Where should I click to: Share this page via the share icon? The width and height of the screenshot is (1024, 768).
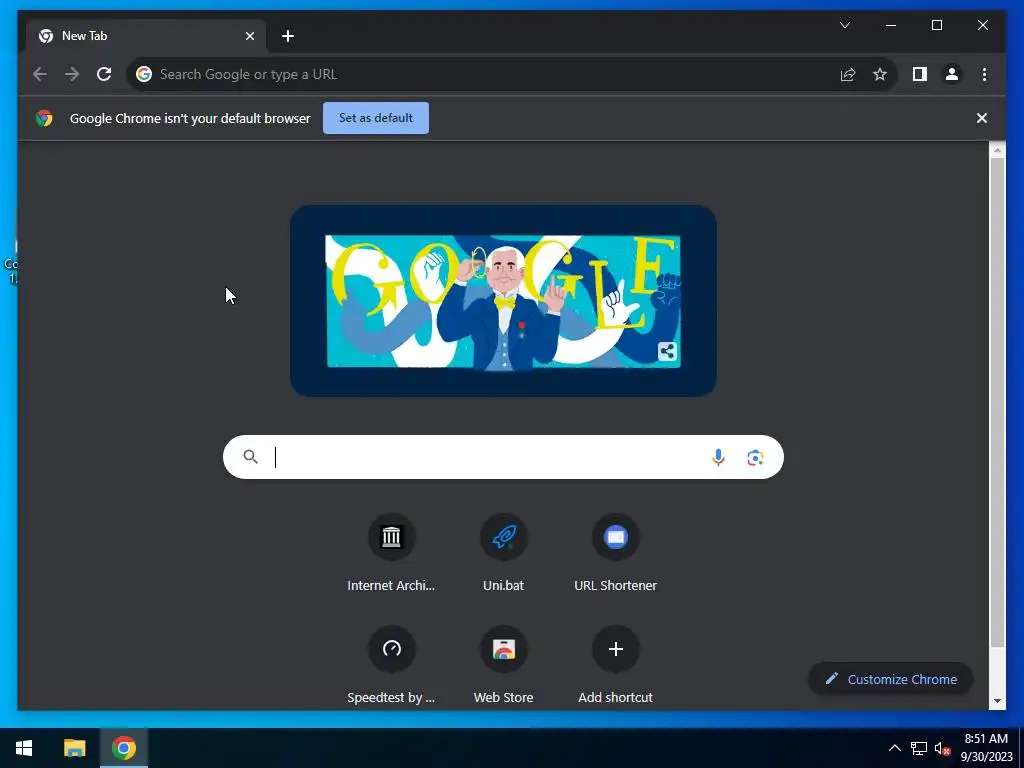(x=848, y=74)
